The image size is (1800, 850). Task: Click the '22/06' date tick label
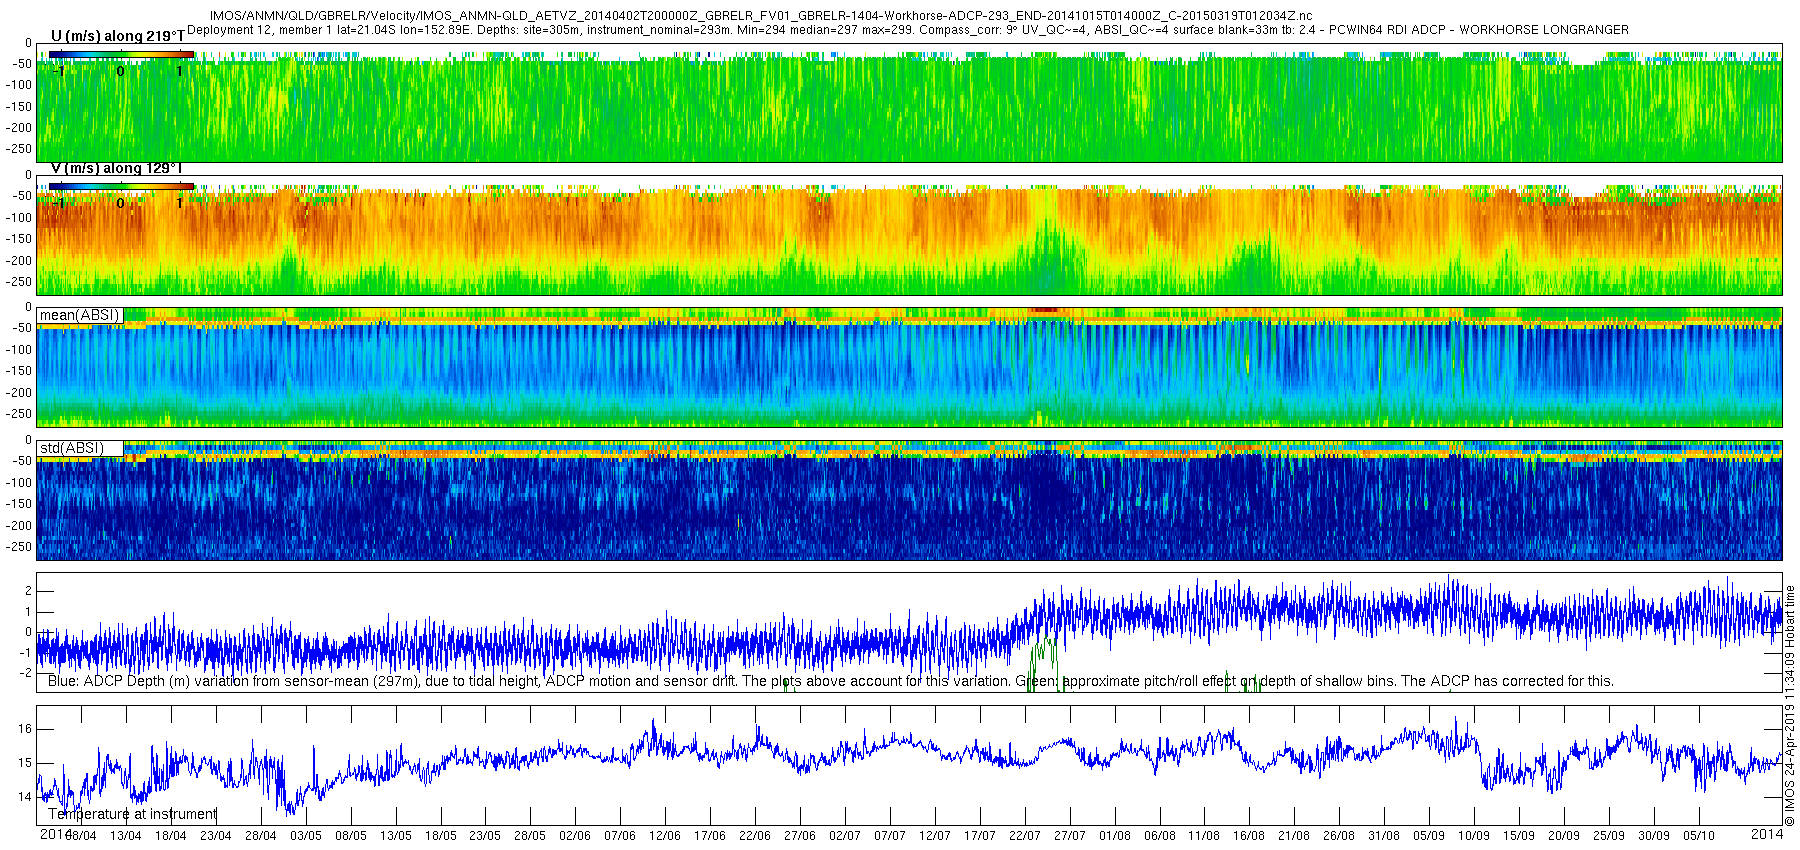(754, 836)
